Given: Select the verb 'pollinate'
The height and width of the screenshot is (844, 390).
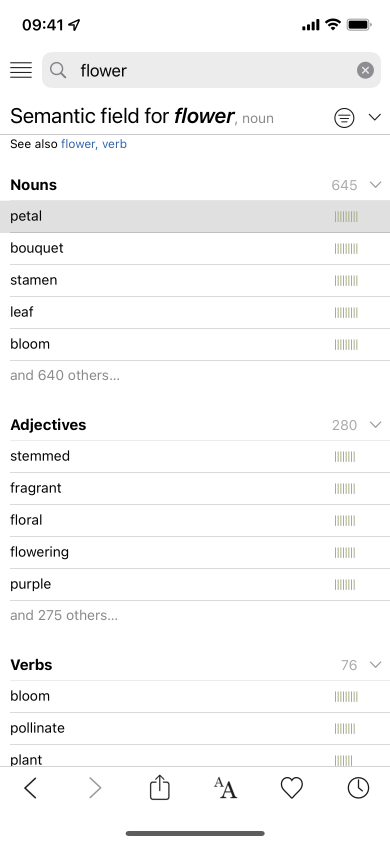Looking at the screenshot, I should [x=195, y=728].
